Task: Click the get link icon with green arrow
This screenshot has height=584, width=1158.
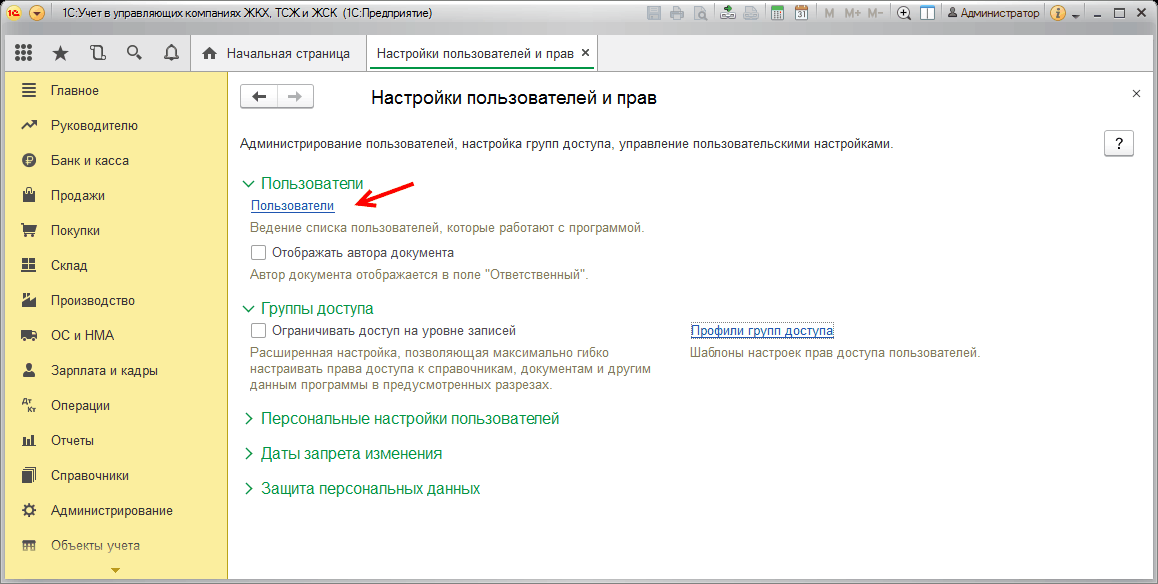Action: [728, 13]
